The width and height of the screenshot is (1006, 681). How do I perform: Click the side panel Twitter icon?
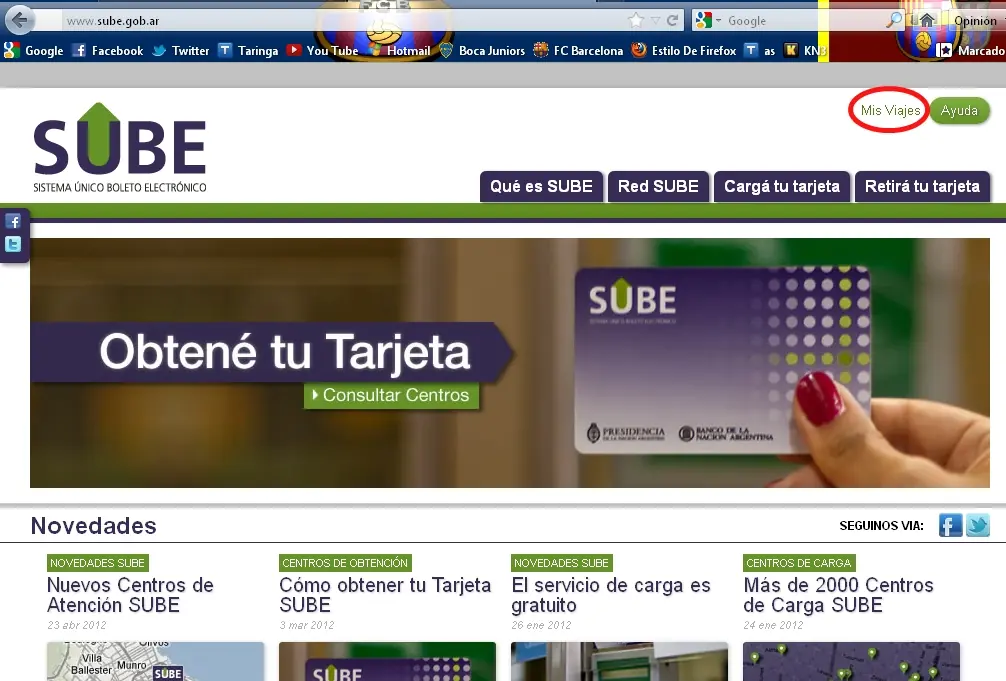(x=13, y=244)
